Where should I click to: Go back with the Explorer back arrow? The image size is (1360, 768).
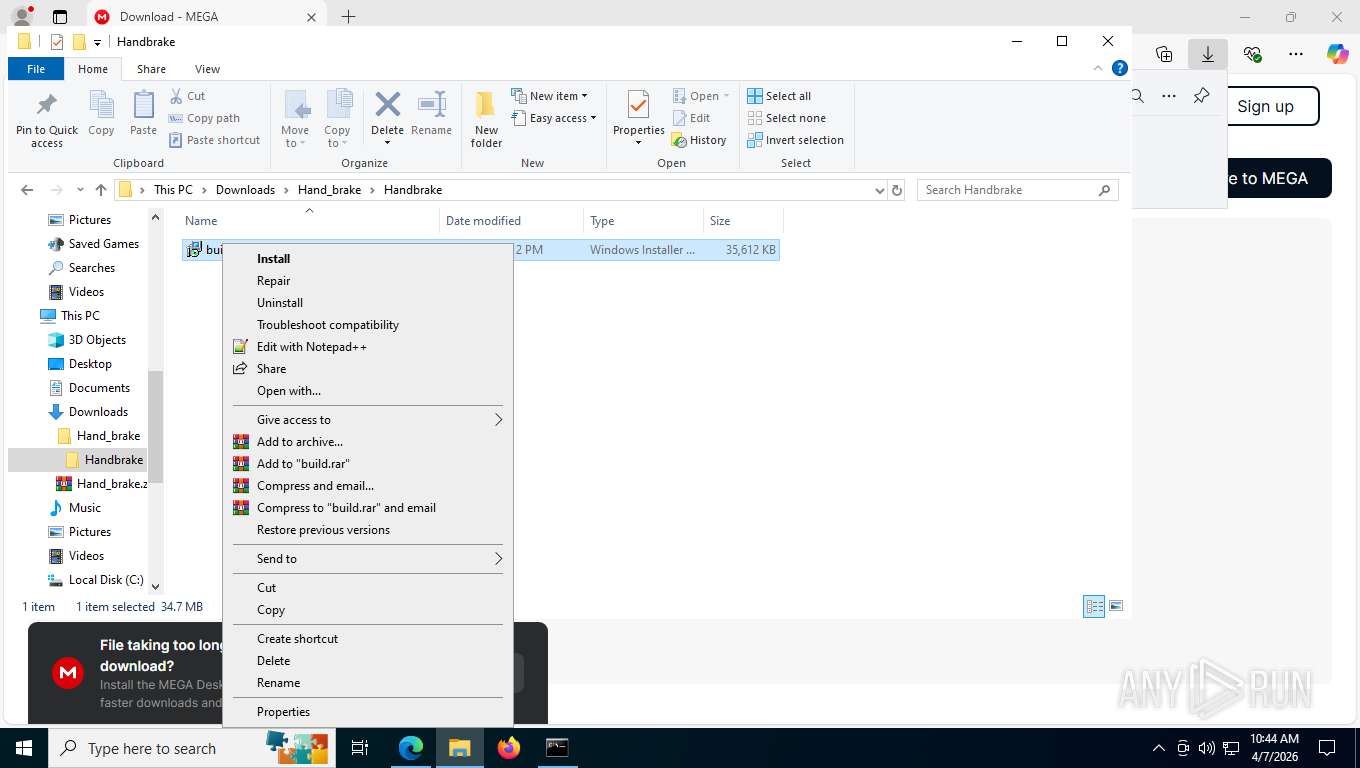27,190
